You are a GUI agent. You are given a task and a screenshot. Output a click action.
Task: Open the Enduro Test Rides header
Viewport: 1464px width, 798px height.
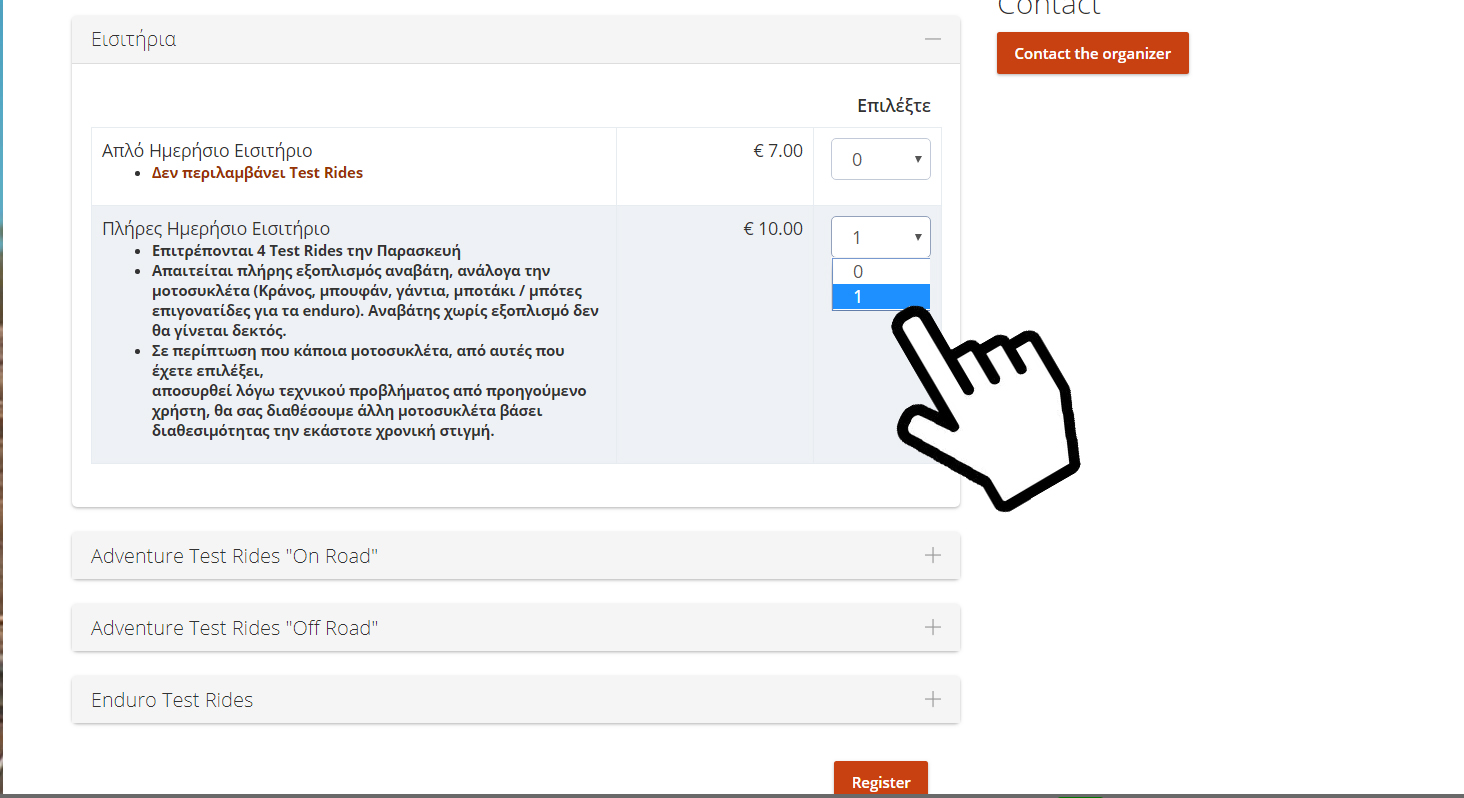tap(516, 700)
